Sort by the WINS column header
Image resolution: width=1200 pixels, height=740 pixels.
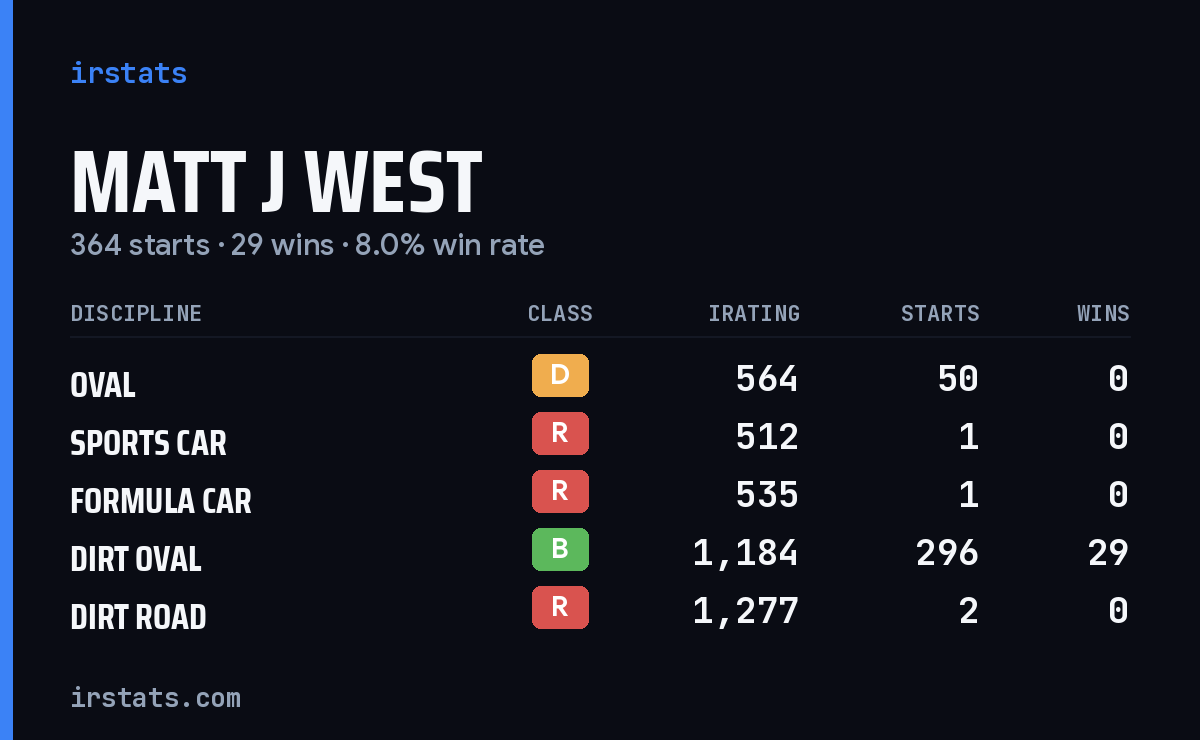(x=1103, y=314)
